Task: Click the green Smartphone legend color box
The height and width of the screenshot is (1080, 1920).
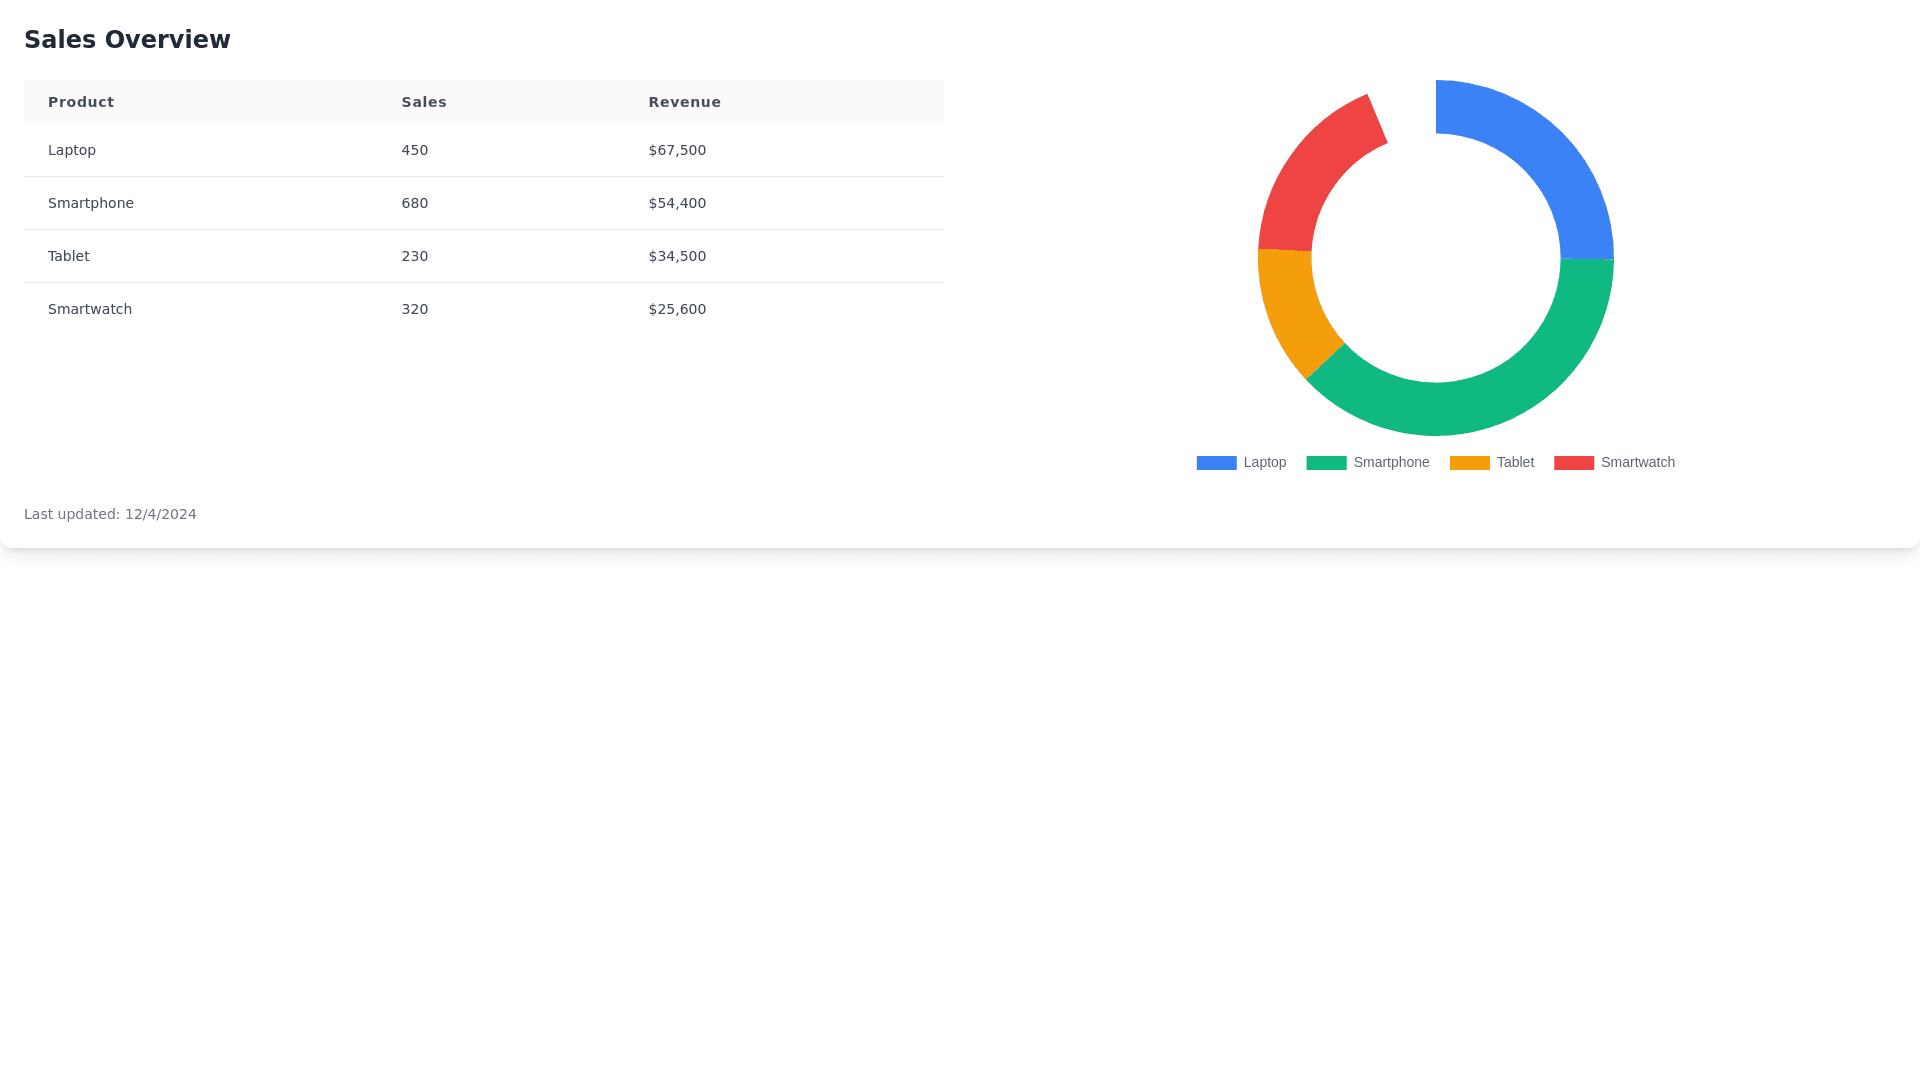Action: [1326, 463]
